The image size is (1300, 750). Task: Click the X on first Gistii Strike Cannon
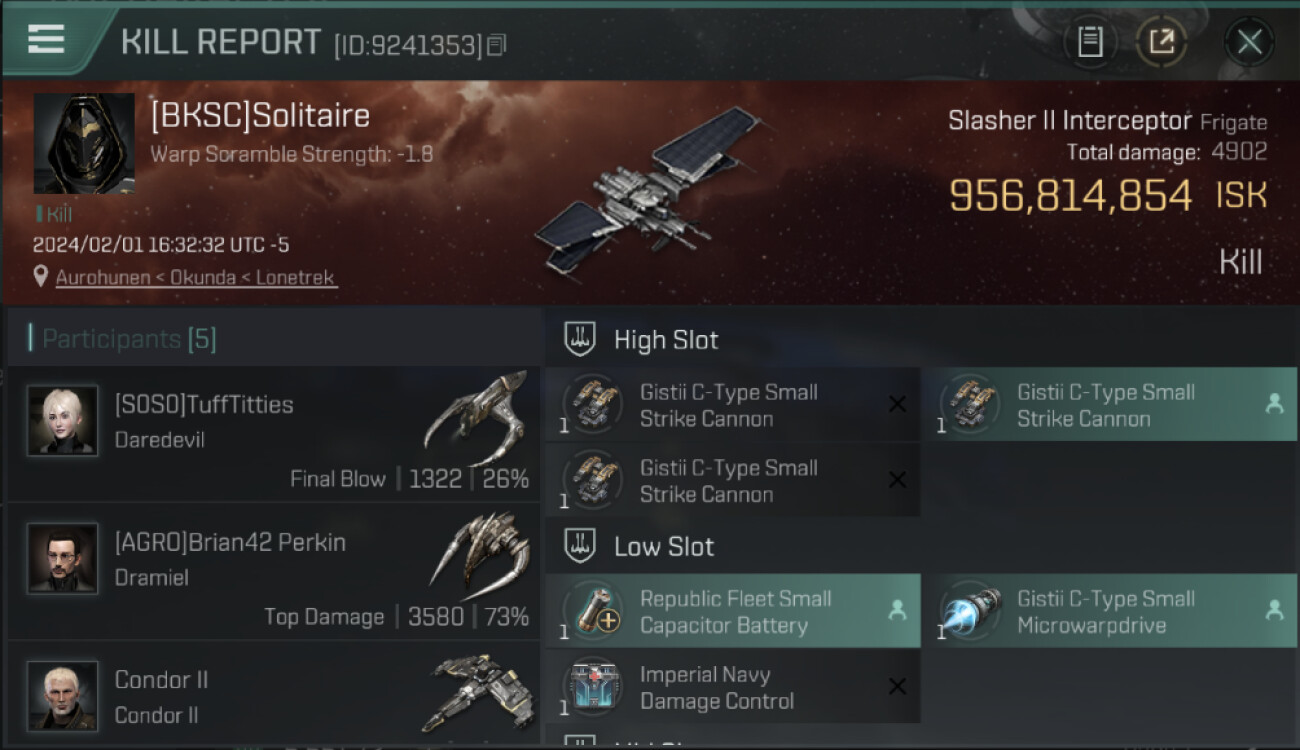click(x=897, y=404)
